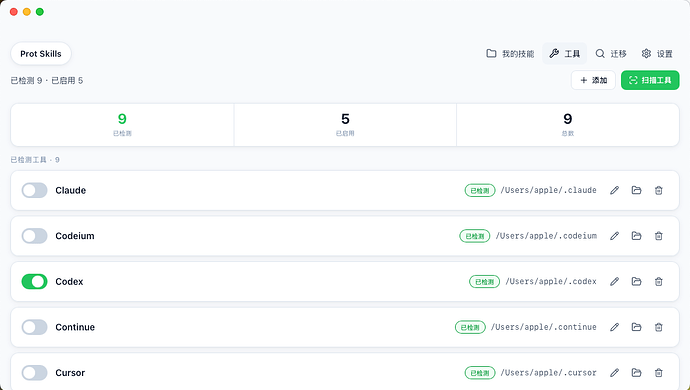Click the /Users/apple/.claude path
690x390 pixels.
tap(548, 190)
